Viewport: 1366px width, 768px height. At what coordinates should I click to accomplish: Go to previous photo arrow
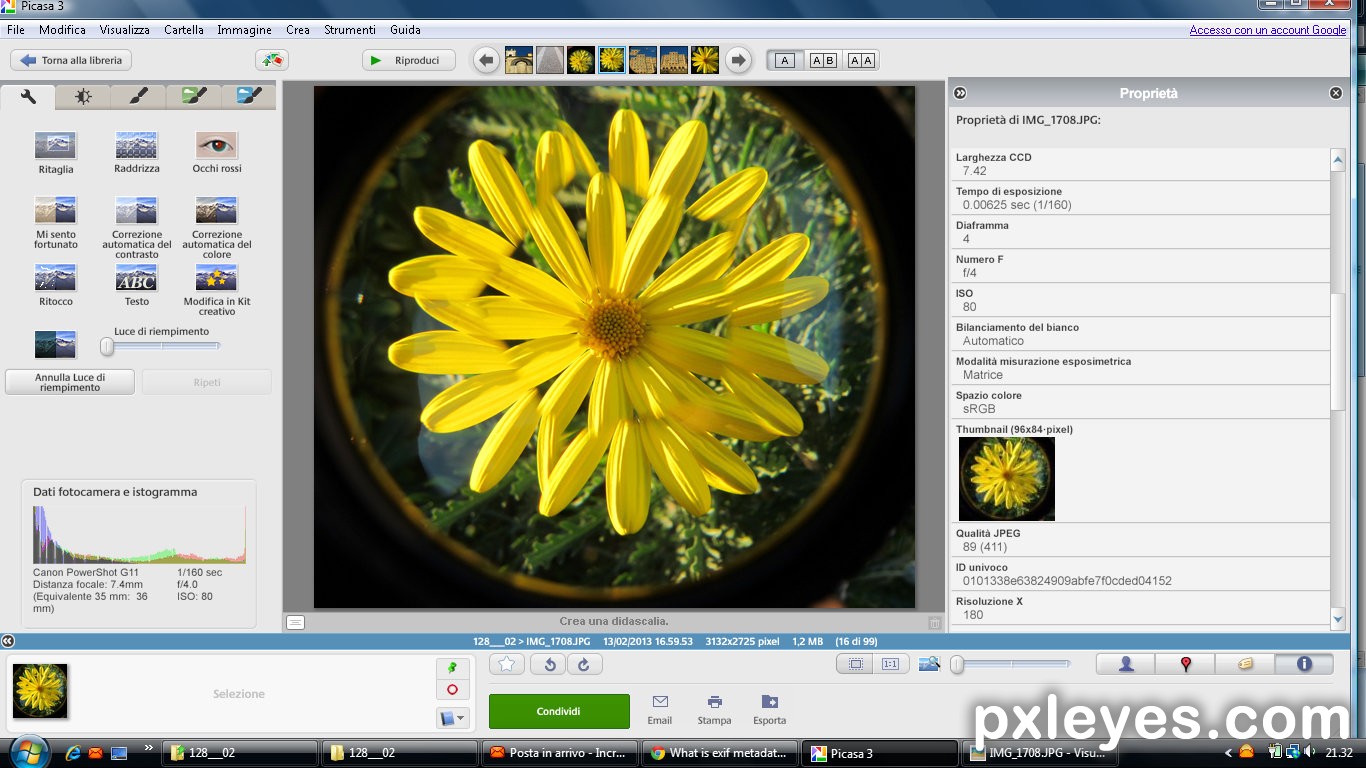click(x=487, y=60)
